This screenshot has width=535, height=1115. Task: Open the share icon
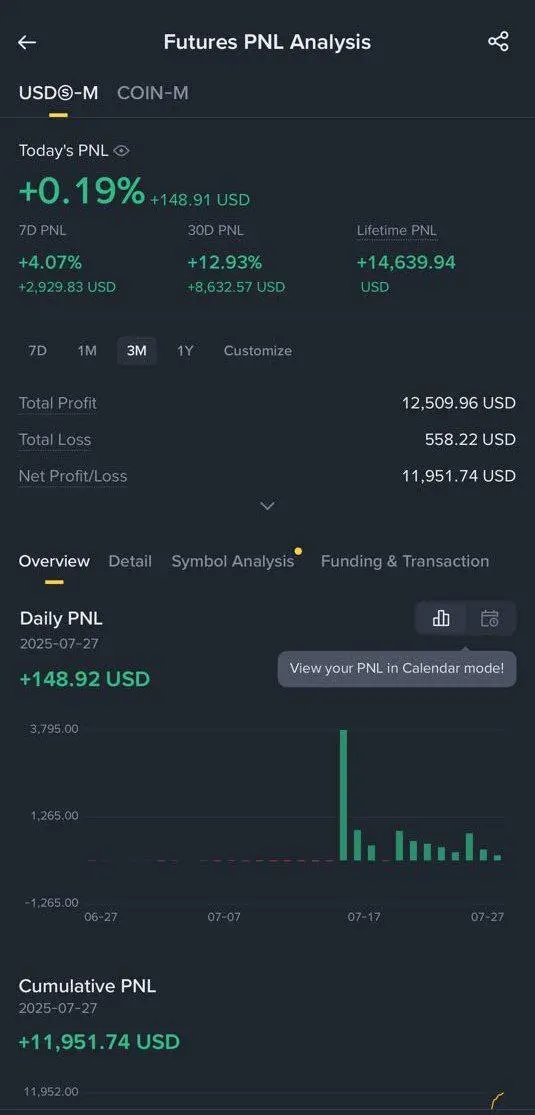click(x=498, y=41)
